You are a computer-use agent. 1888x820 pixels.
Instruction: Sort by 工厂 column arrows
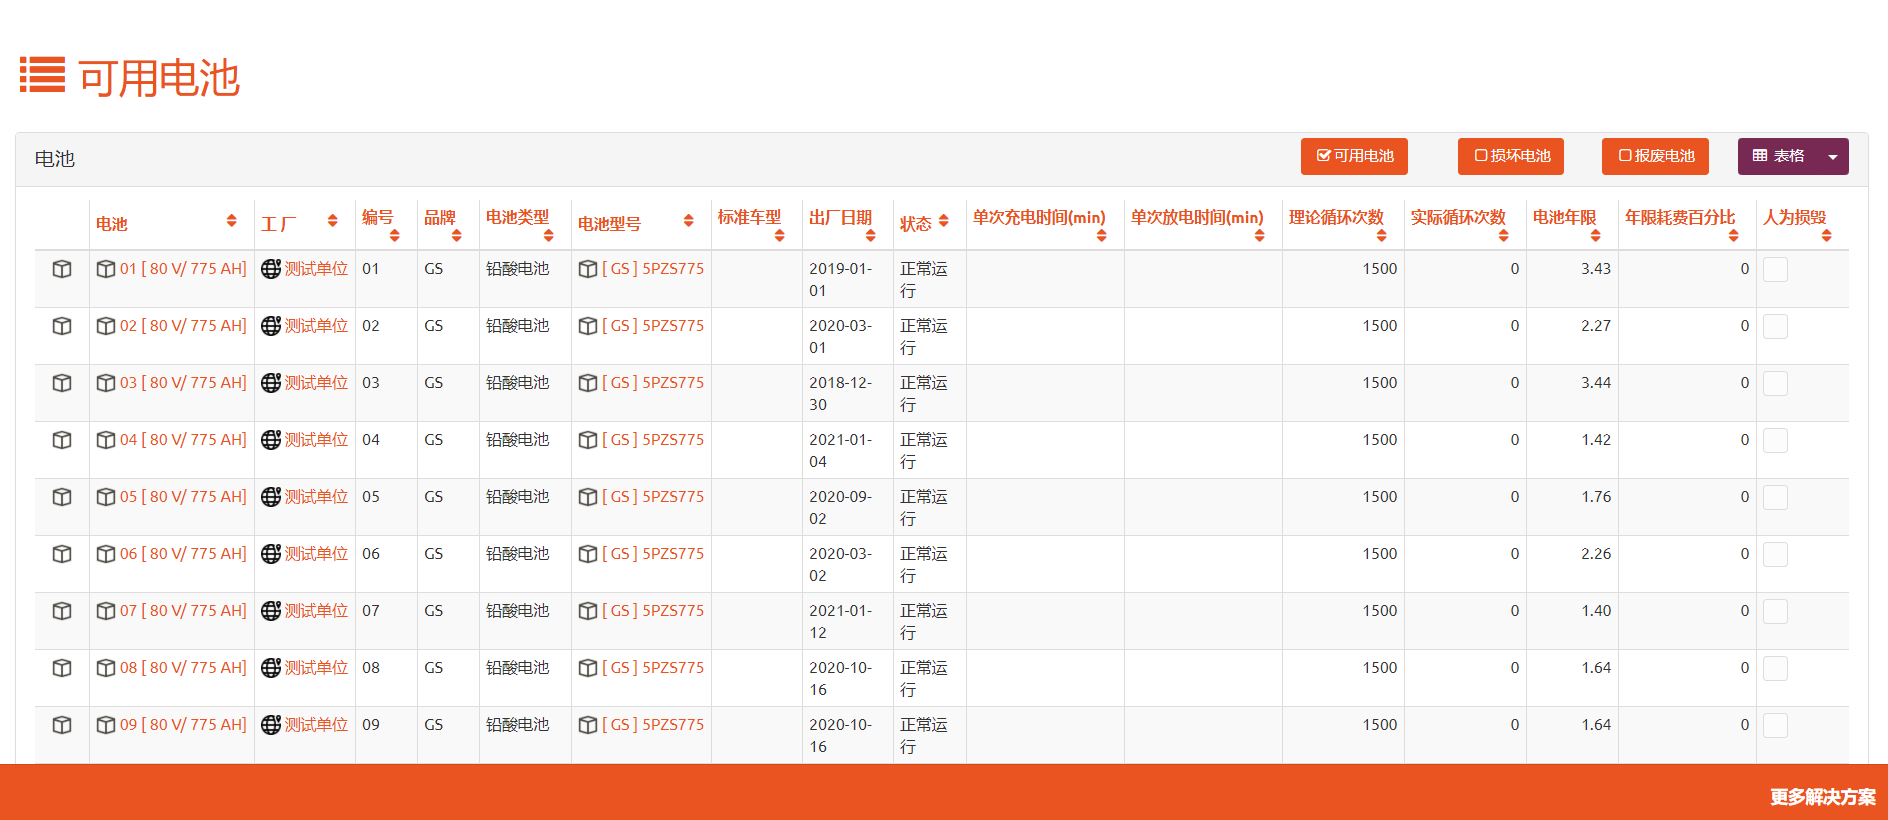pos(332,221)
